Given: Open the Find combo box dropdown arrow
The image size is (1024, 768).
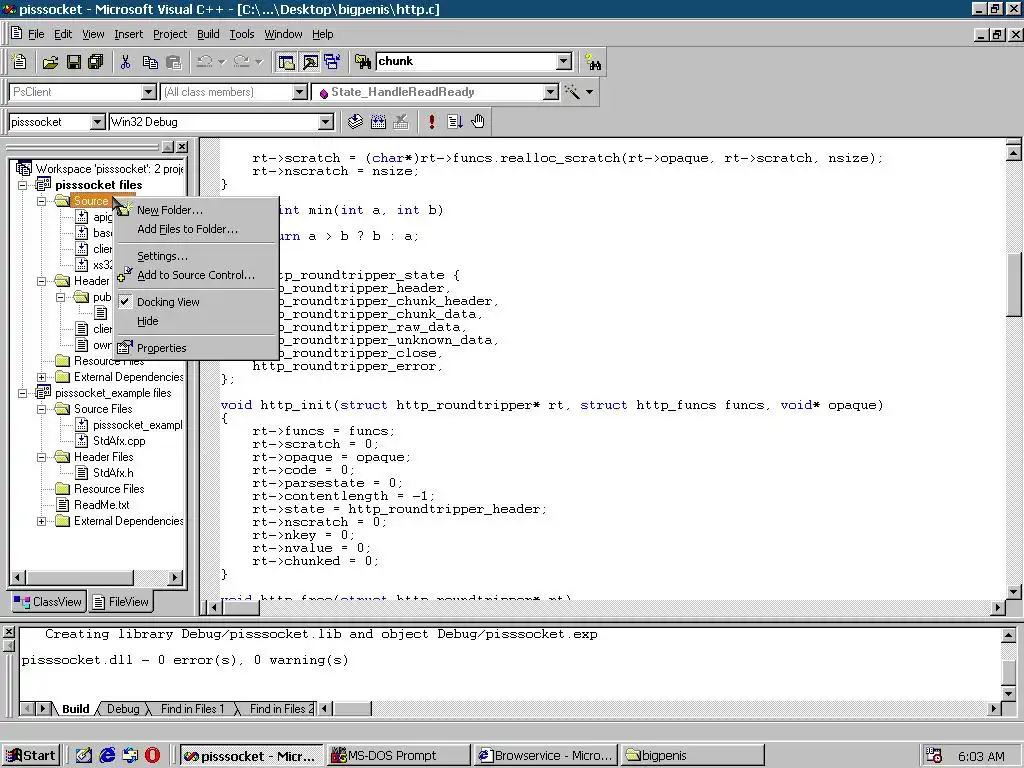Looking at the screenshot, I should (564, 61).
